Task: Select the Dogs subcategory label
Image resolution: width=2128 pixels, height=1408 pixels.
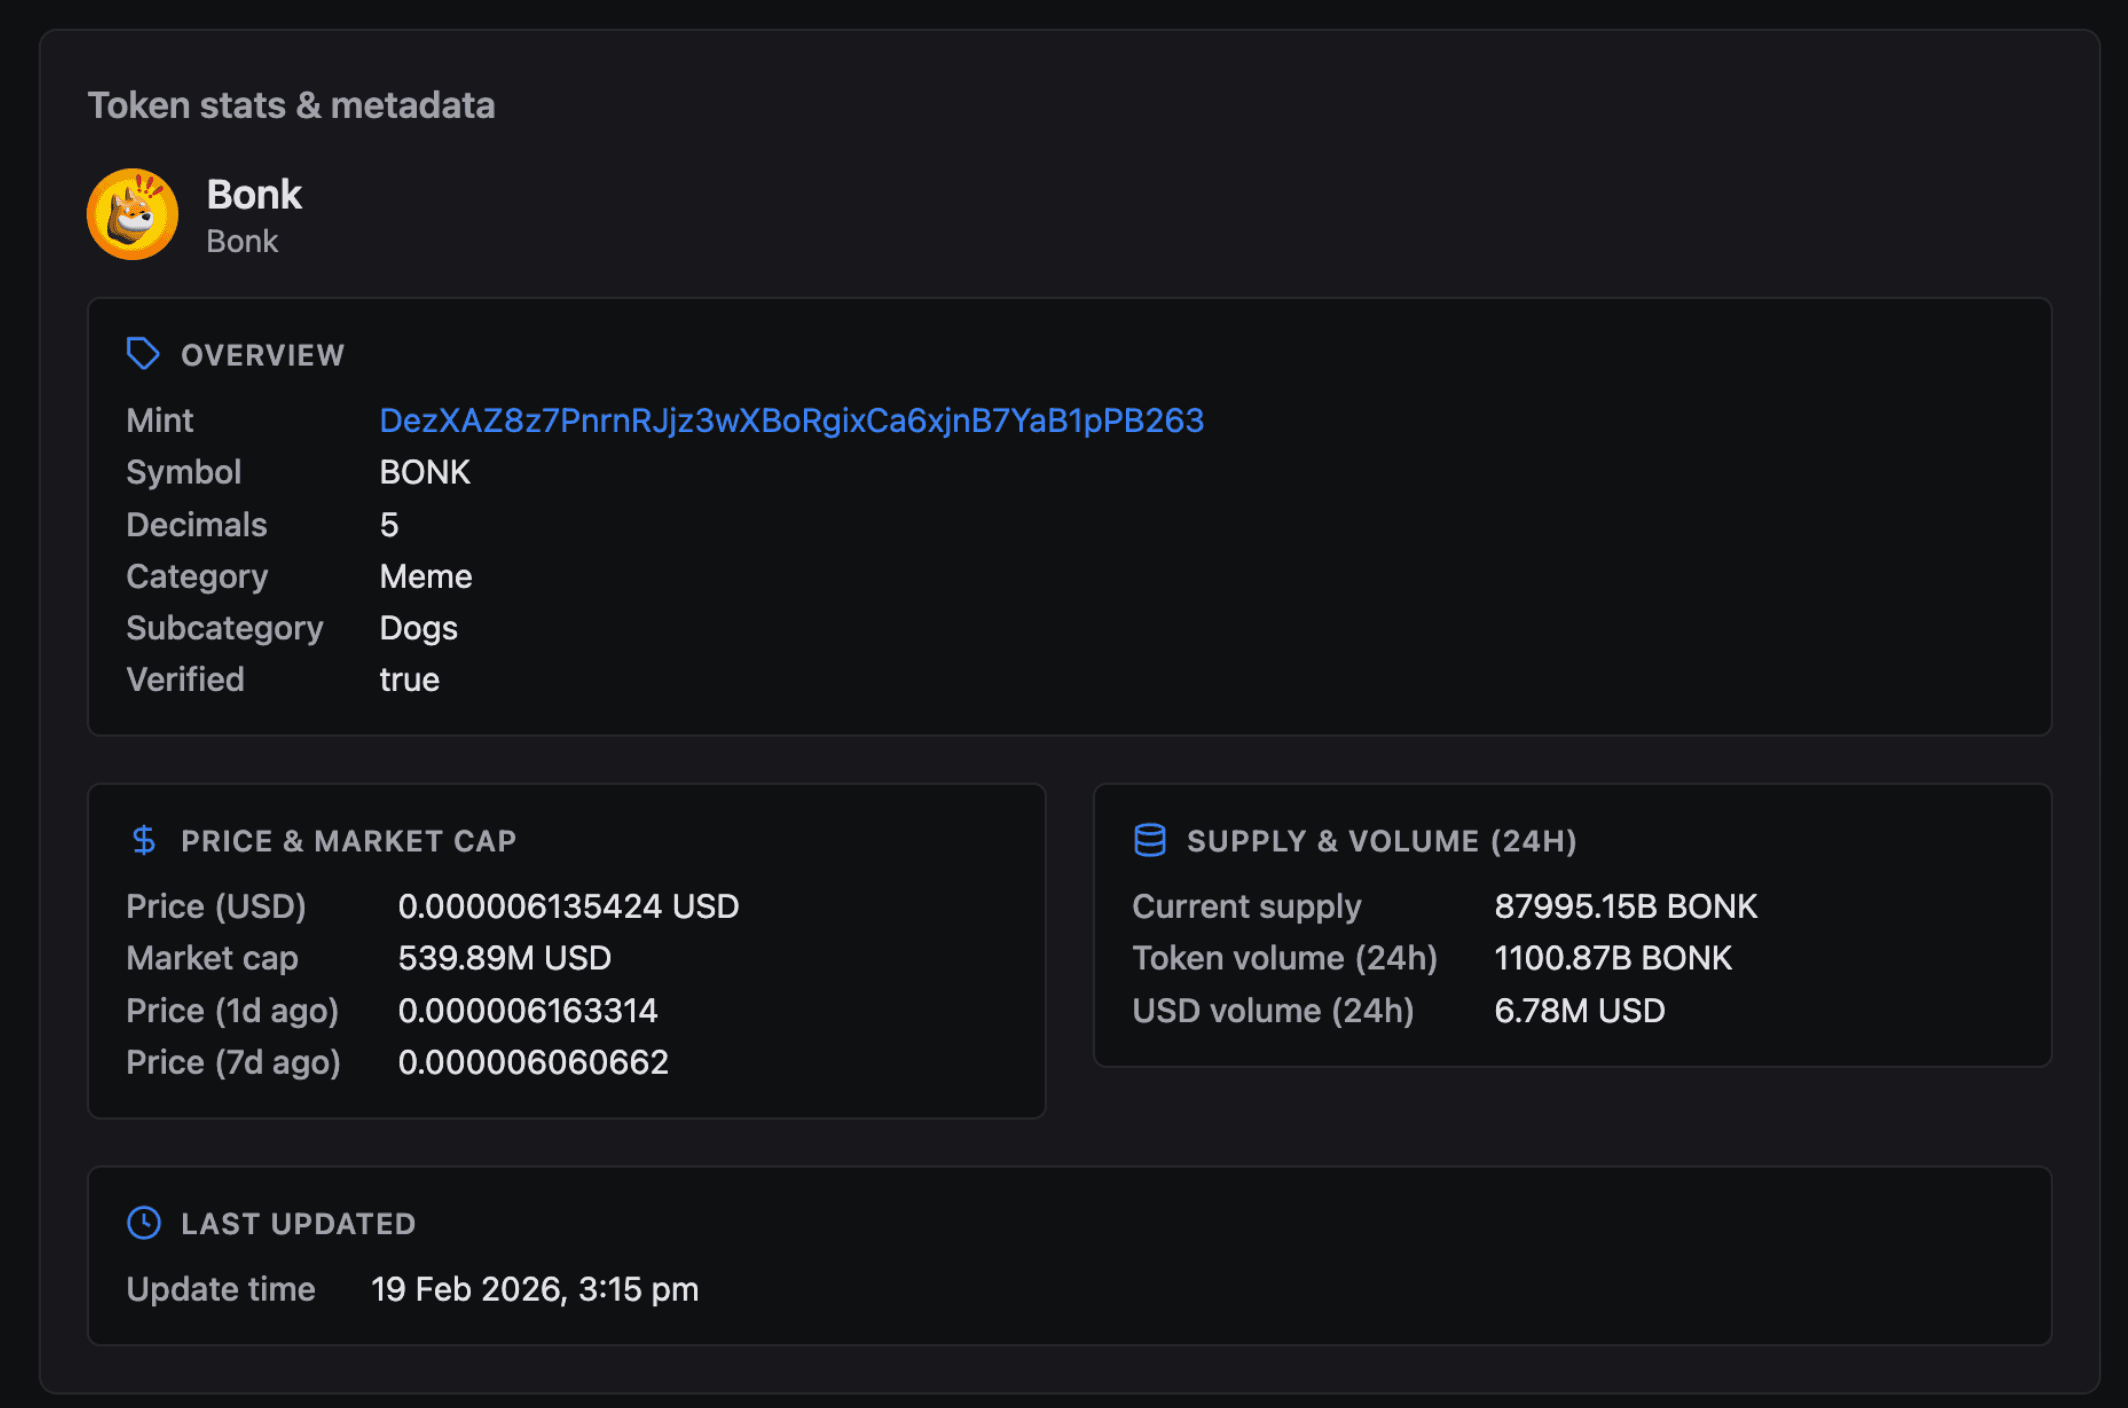Action: [x=418, y=628]
